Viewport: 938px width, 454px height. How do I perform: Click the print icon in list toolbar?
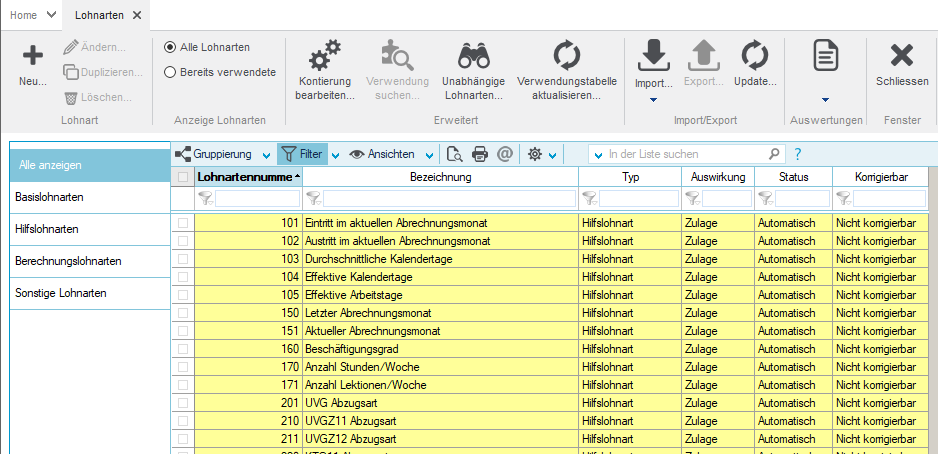pyautogui.click(x=480, y=154)
